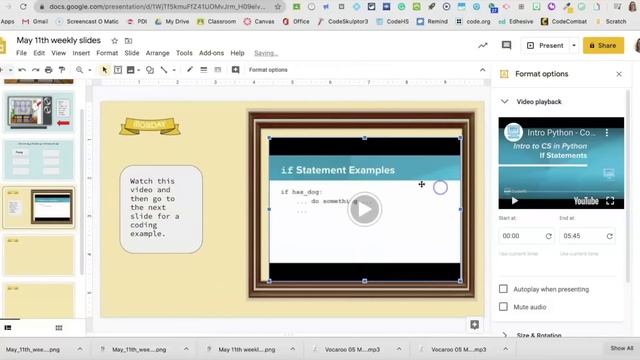Click the preview video three-dot menu

607,133
